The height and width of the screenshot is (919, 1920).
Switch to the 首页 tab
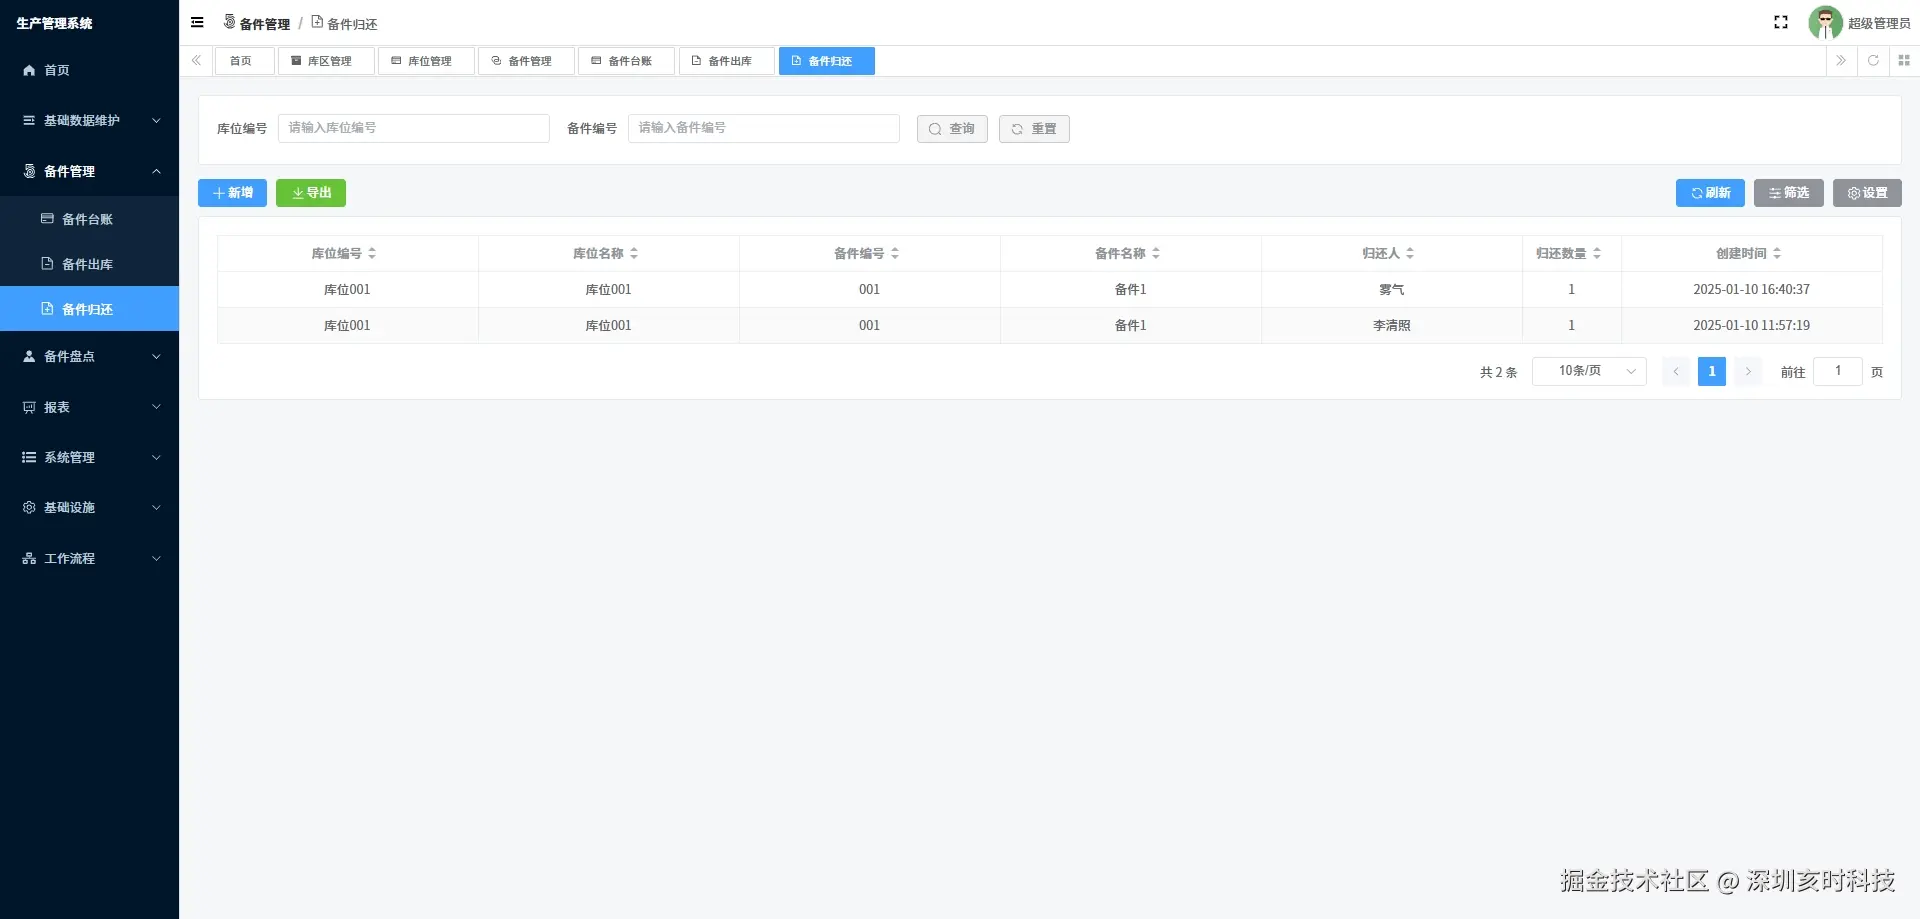pyautogui.click(x=244, y=61)
